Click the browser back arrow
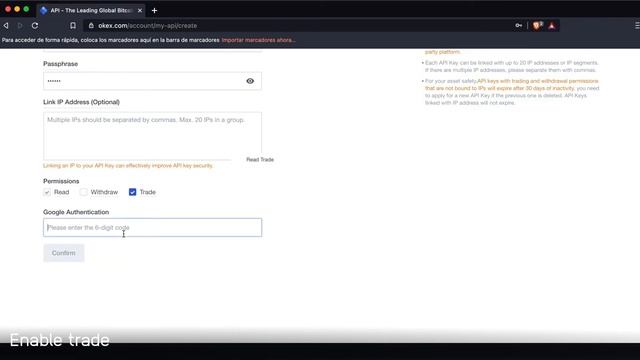The width and height of the screenshot is (640, 360). [6, 25]
